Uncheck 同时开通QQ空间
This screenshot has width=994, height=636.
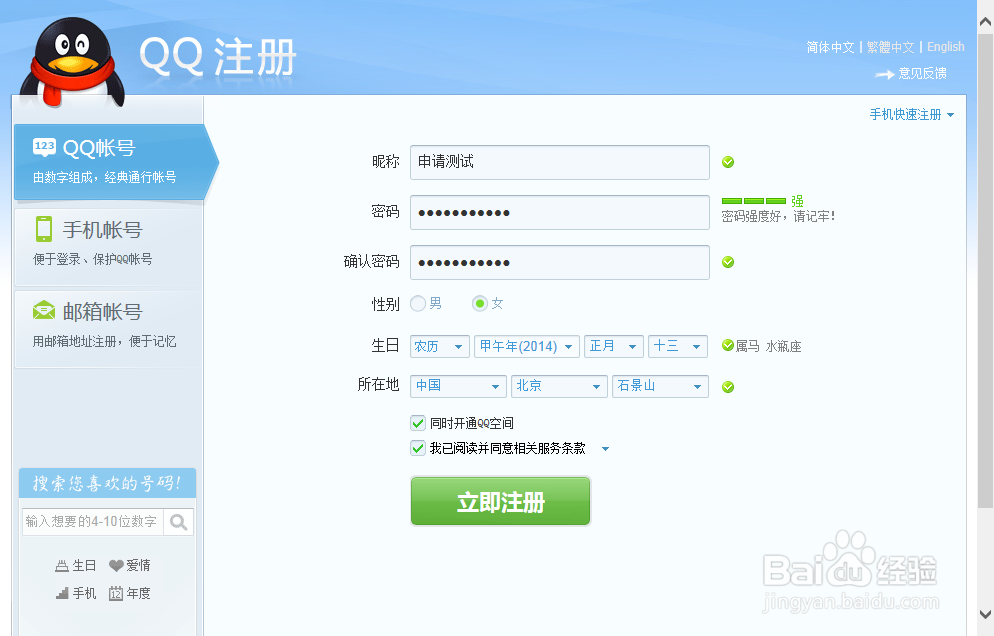pyautogui.click(x=418, y=423)
